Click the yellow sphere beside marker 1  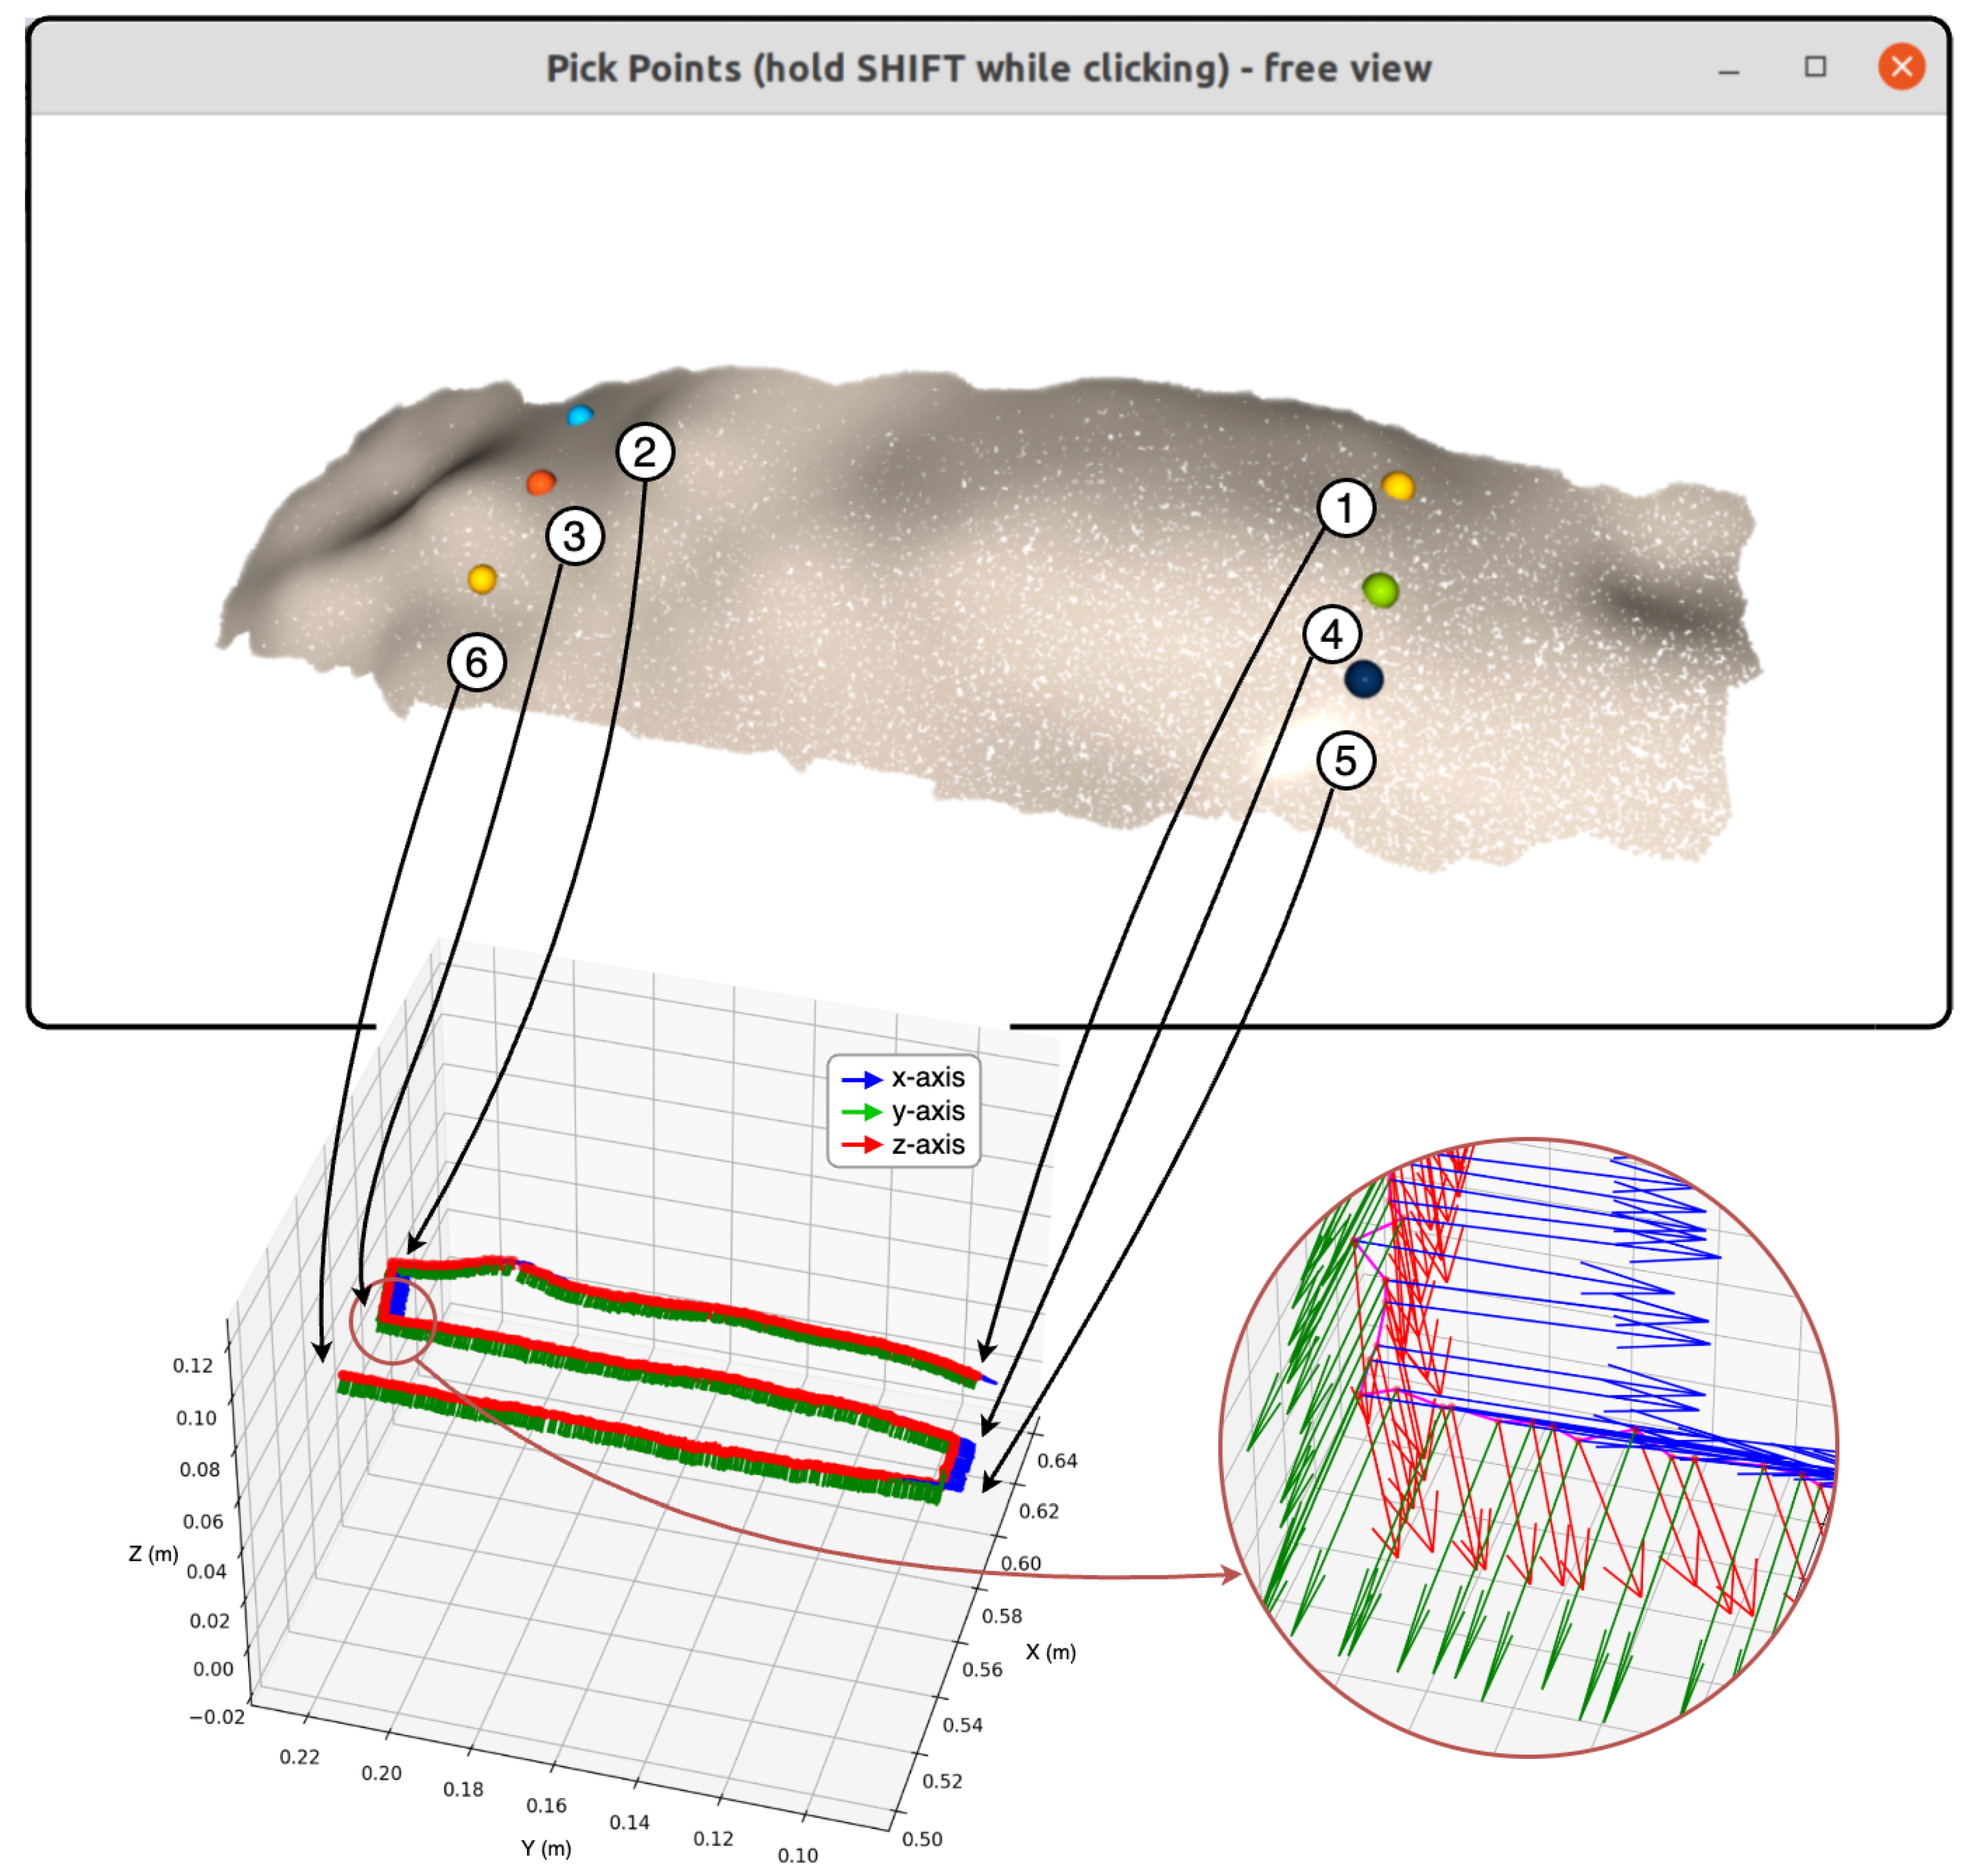click(x=1397, y=487)
